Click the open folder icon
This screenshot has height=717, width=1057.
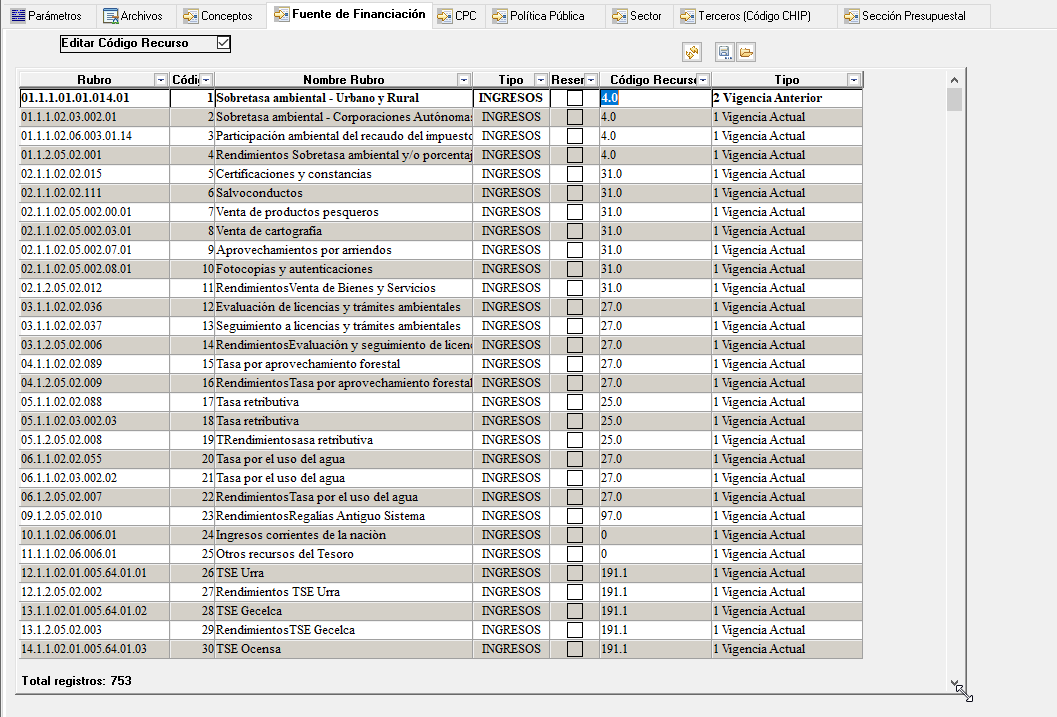click(746, 52)
